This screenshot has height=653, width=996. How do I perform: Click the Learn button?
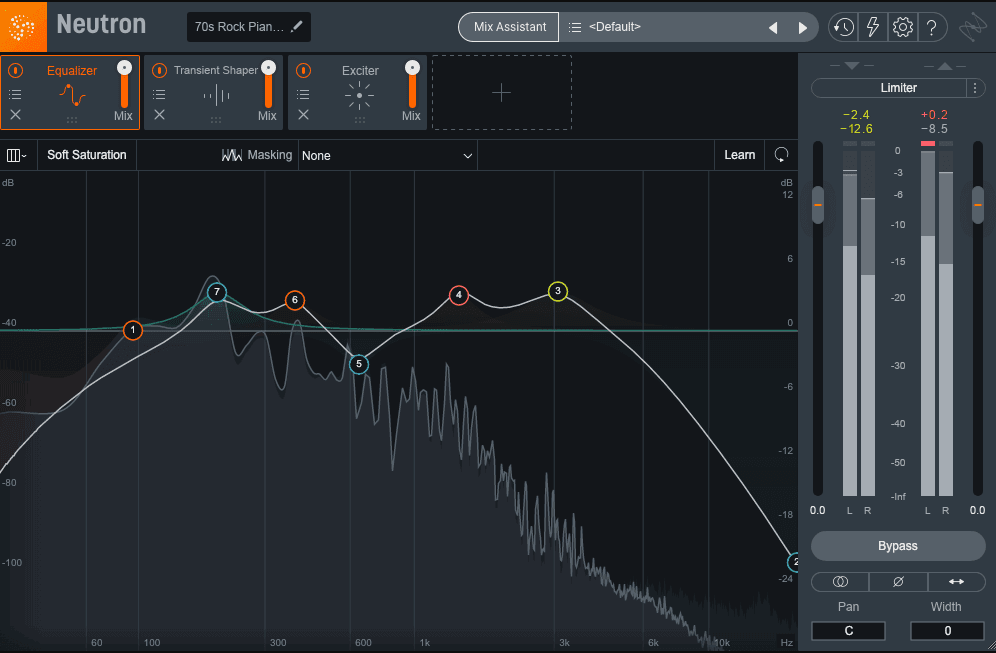[x=739, y=155]
